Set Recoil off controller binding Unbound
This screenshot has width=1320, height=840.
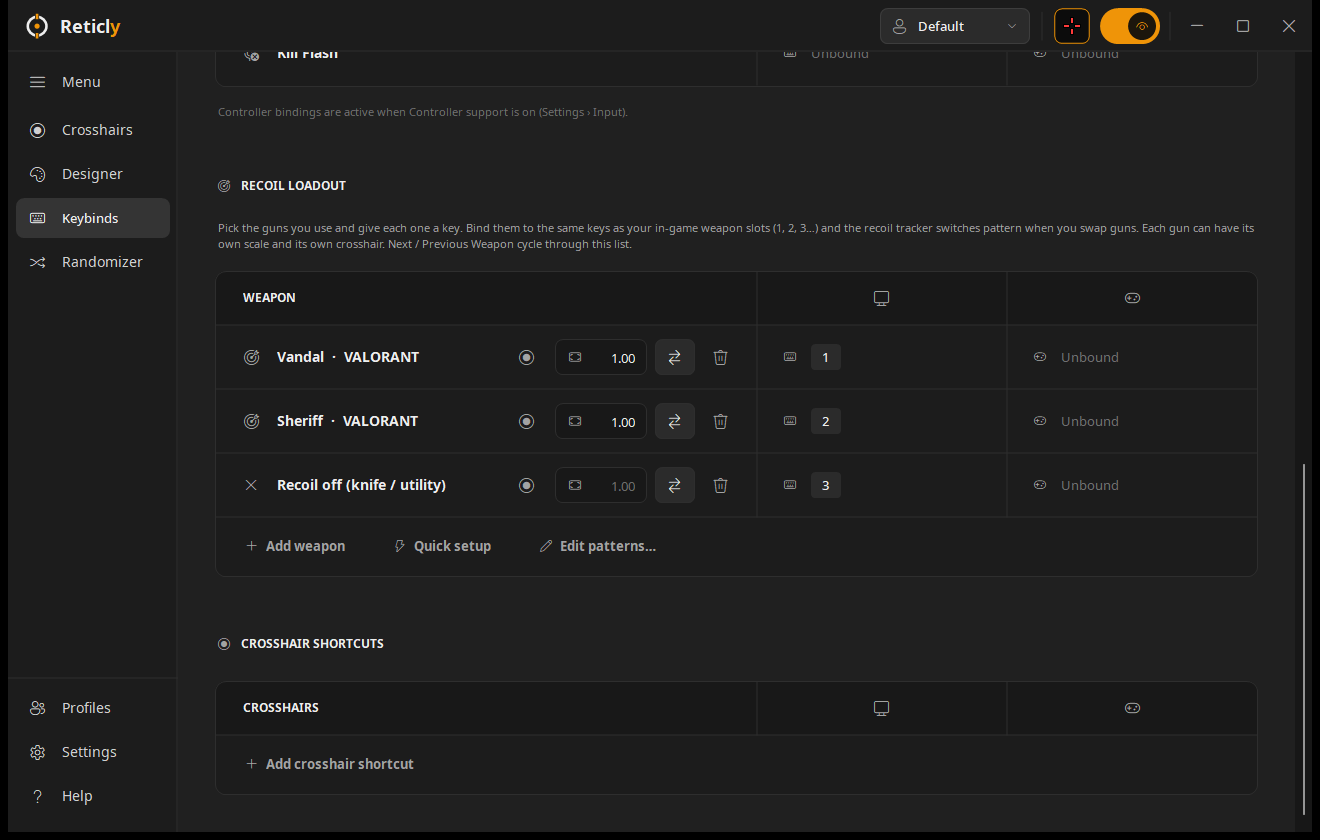click(x=1089, y=485)
